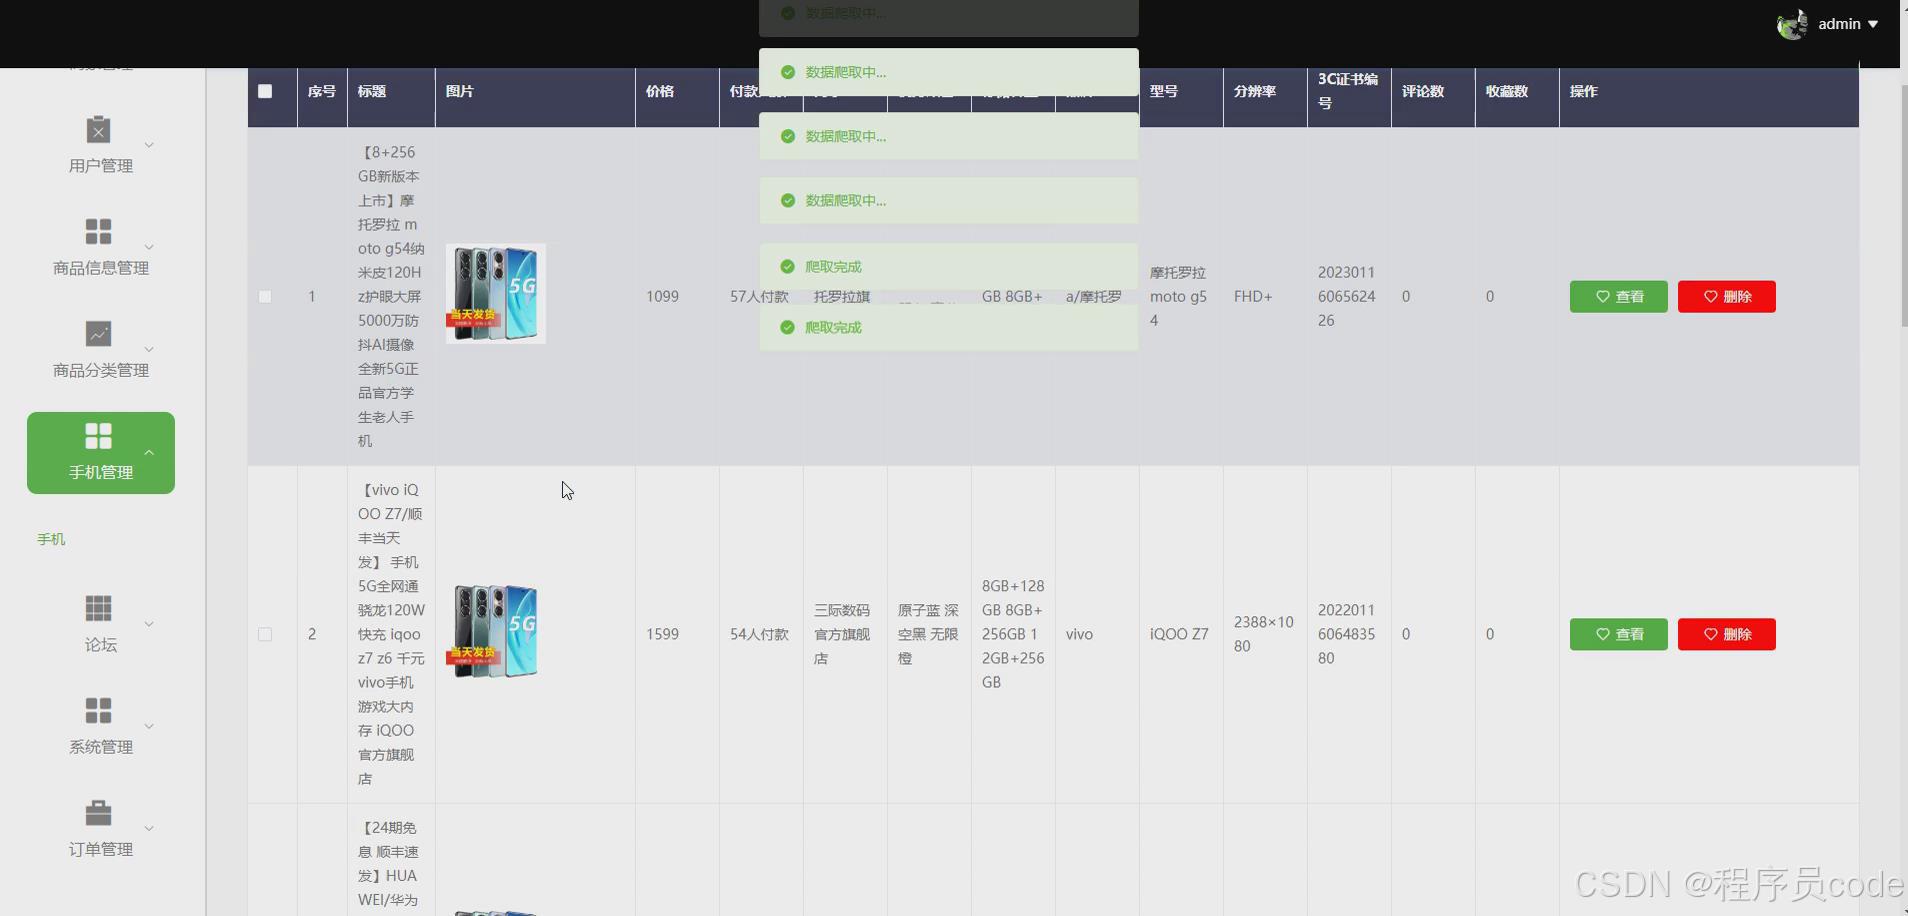Open the 用户管理 clipboard icon
Viewport: 1908px width, 916px height.
point(98,130)
